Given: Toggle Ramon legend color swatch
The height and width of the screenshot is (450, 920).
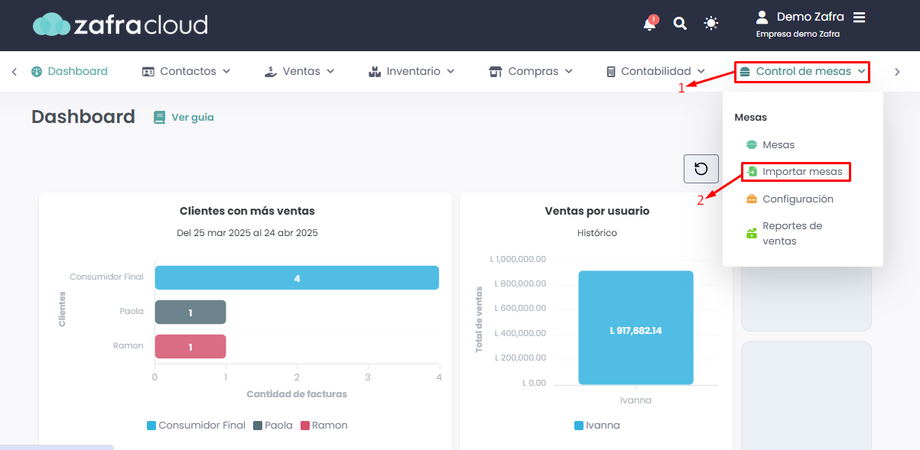Looking at the screenshot, I should (305, 425).
